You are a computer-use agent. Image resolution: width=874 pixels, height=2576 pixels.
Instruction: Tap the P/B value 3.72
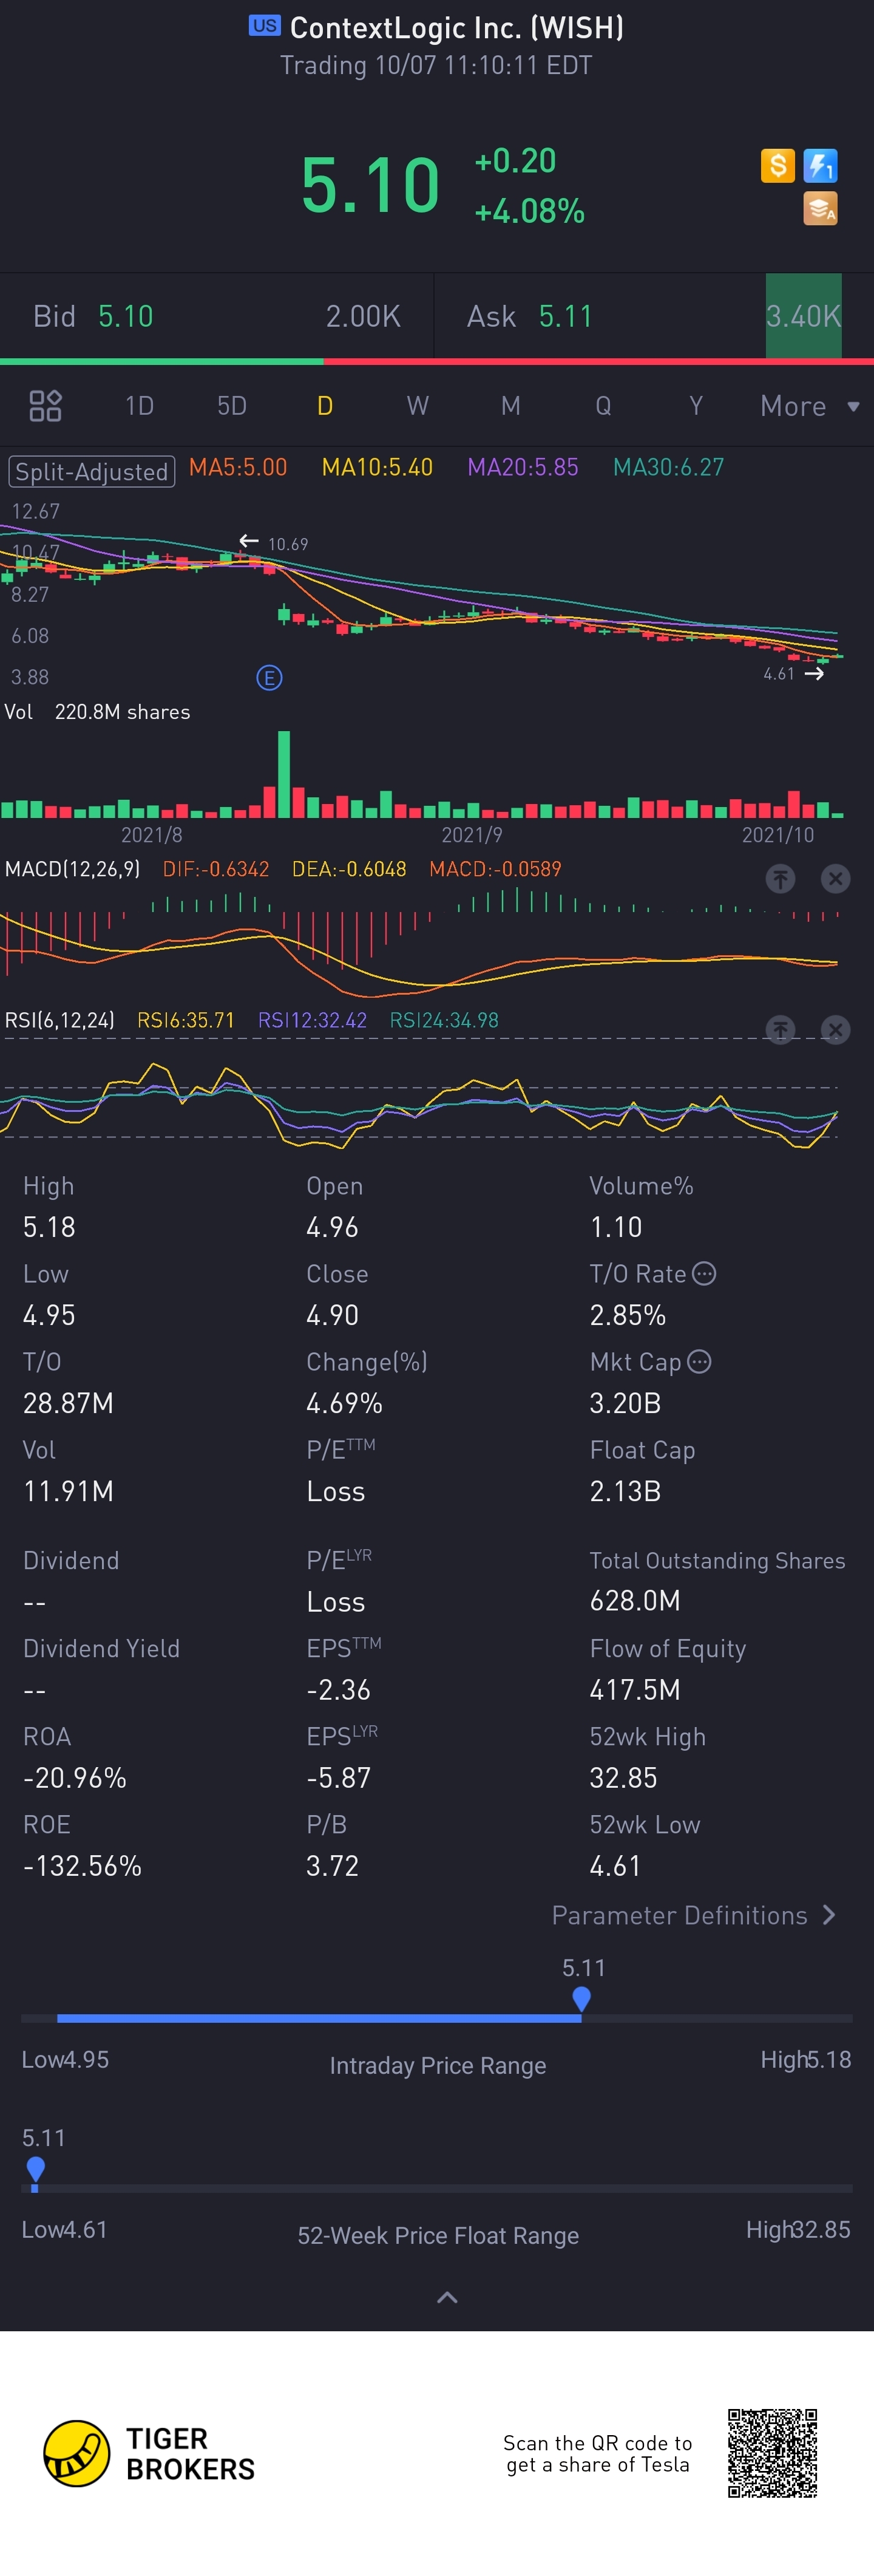(332, 1865)
